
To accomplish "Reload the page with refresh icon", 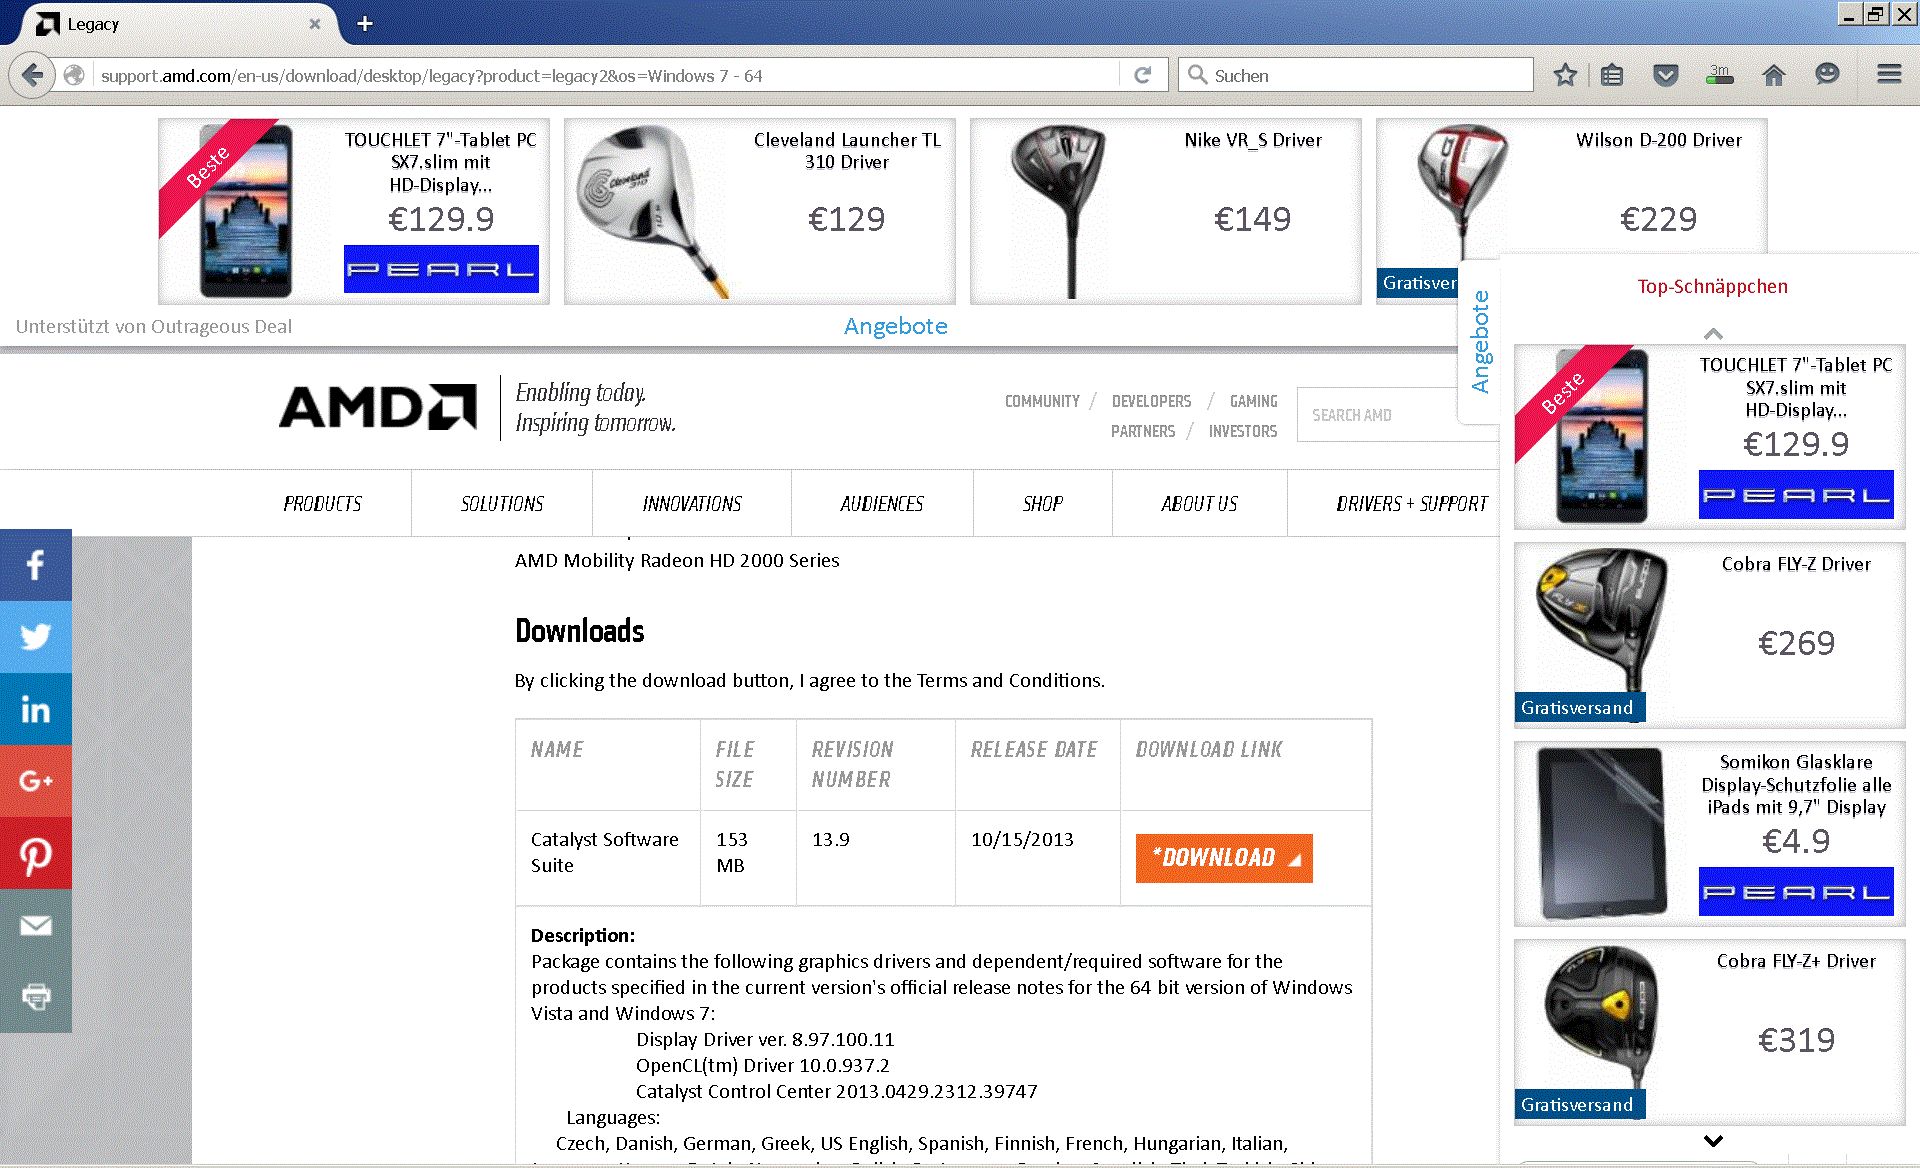I will (1143, 75).
